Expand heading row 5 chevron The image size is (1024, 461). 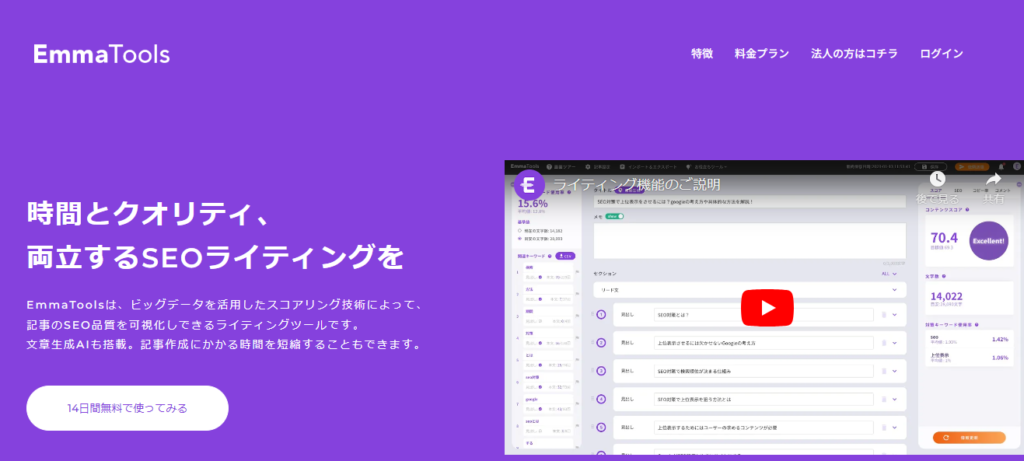click(x=895, y=428)
